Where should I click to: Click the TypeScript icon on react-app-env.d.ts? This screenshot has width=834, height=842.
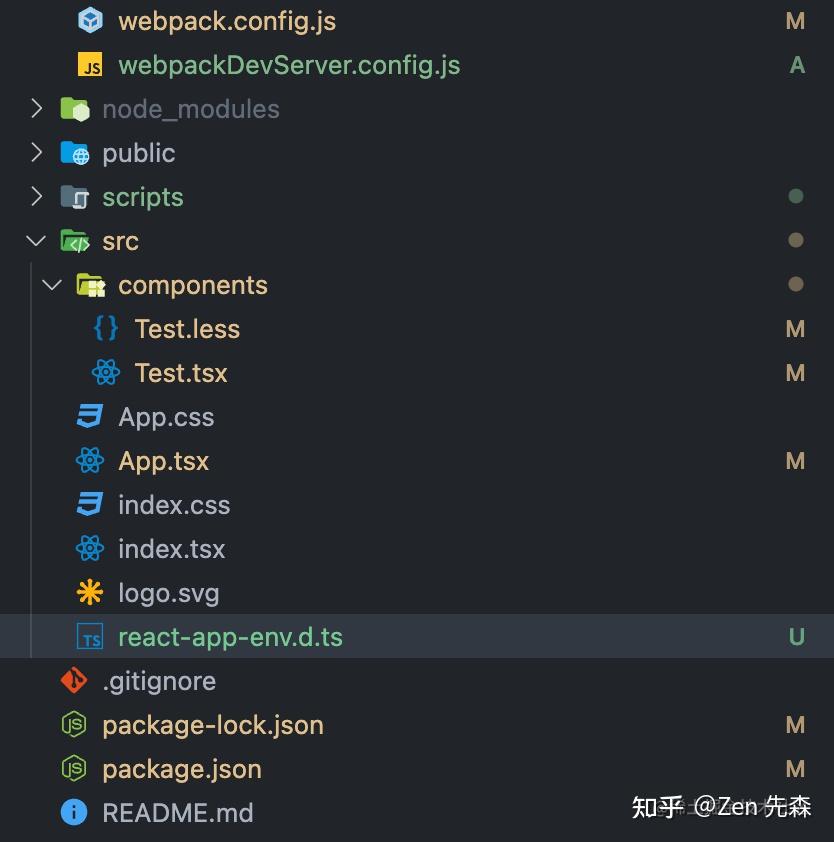point(90,636)
